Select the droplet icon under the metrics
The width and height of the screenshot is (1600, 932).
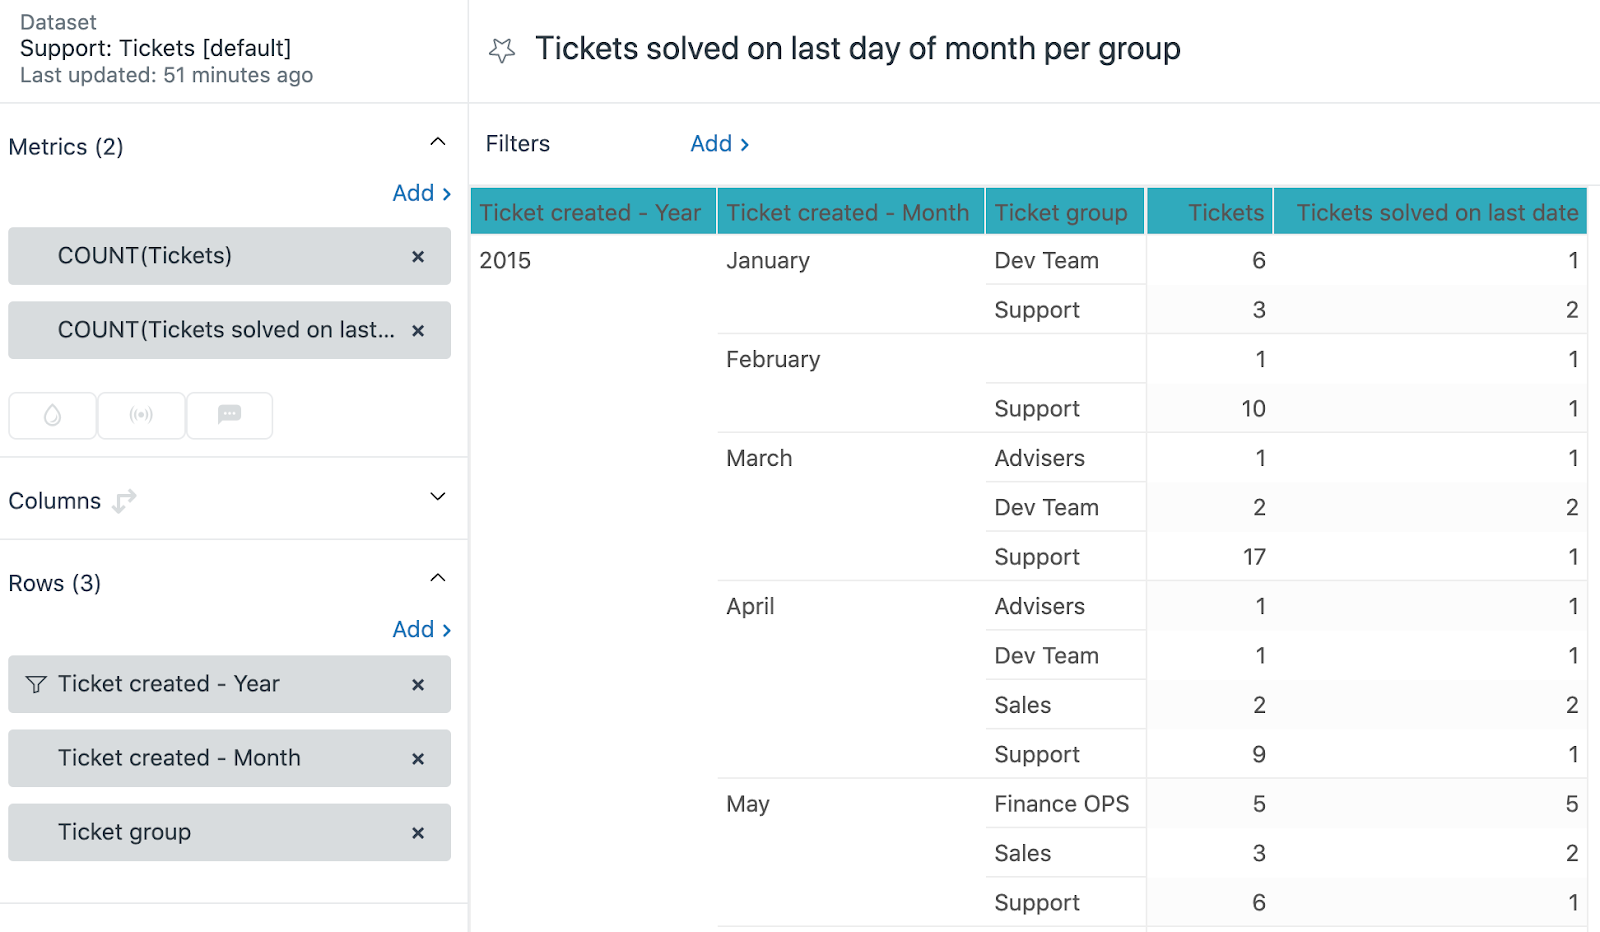point(52,415)
